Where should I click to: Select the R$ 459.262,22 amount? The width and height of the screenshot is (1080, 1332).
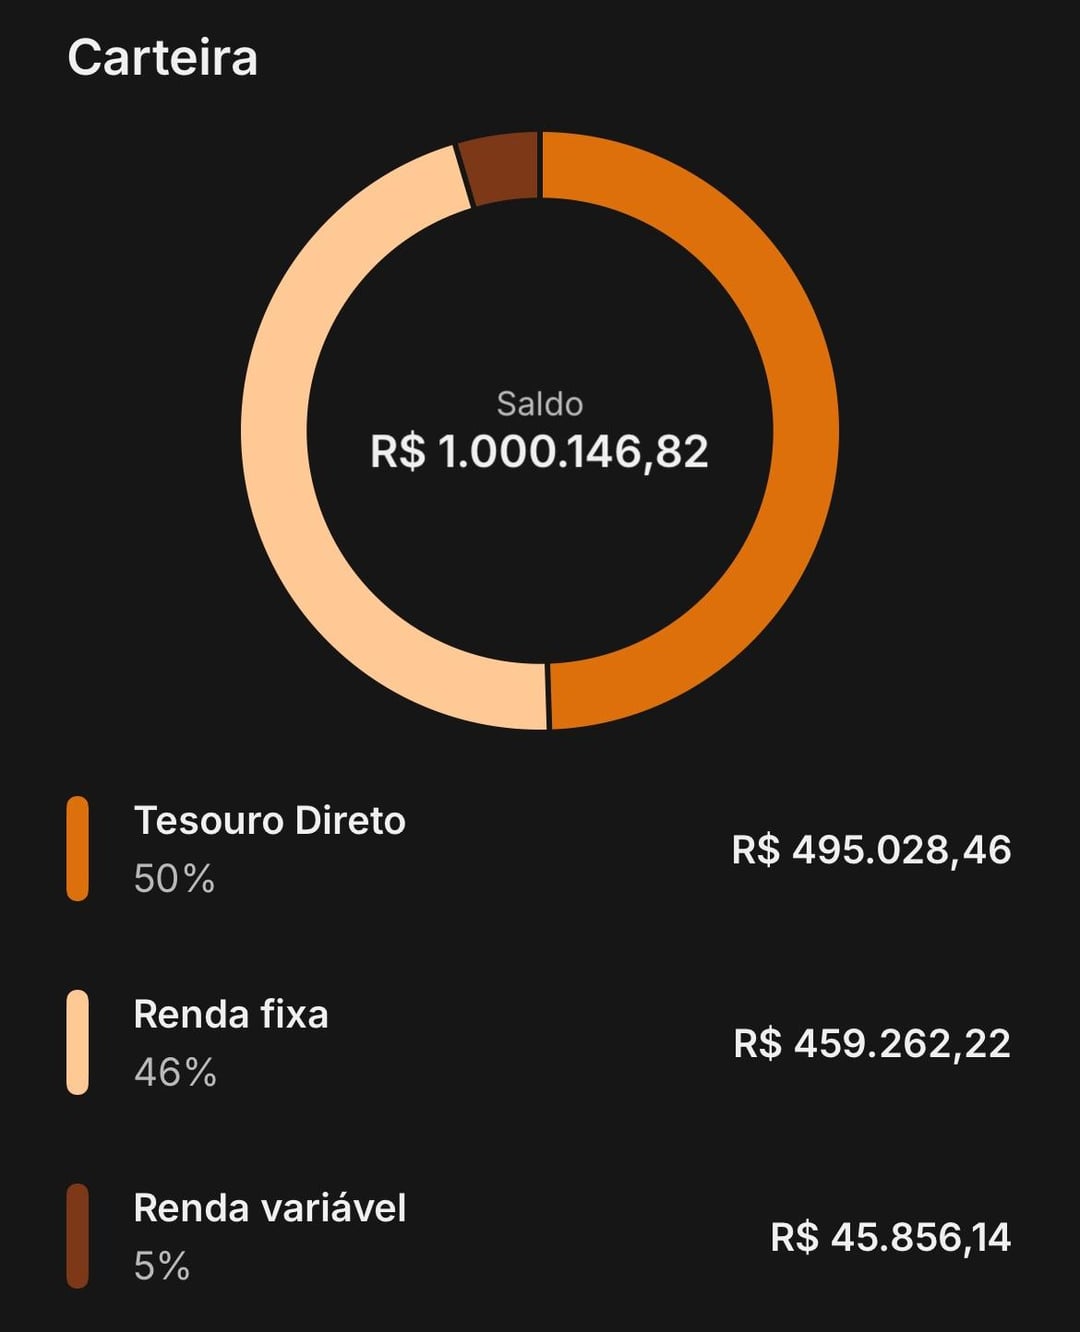872,1044
